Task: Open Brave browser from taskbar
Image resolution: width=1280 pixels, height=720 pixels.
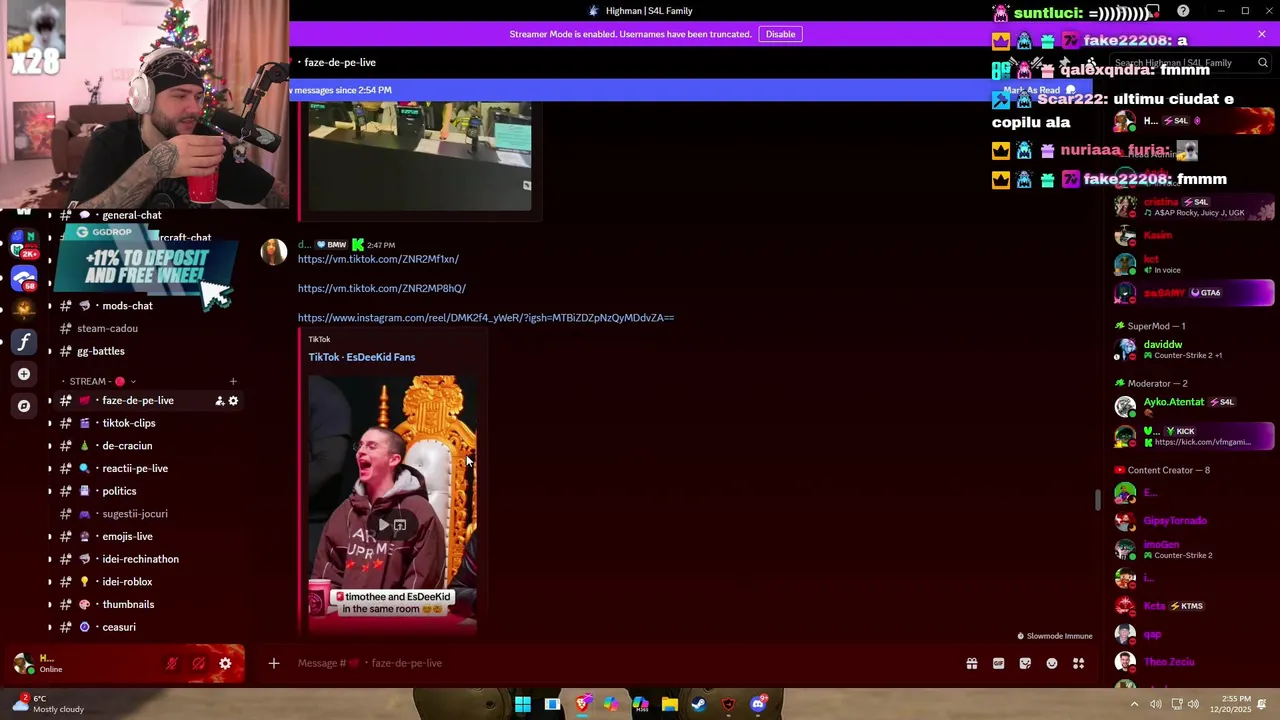Action: [582, 705]
